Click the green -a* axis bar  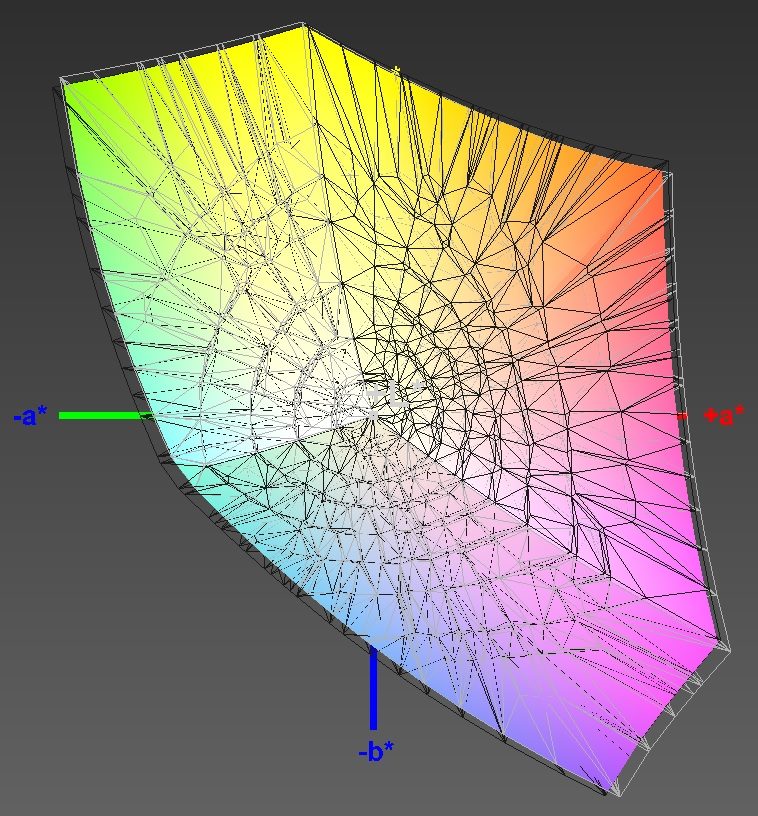pos(106,415)
